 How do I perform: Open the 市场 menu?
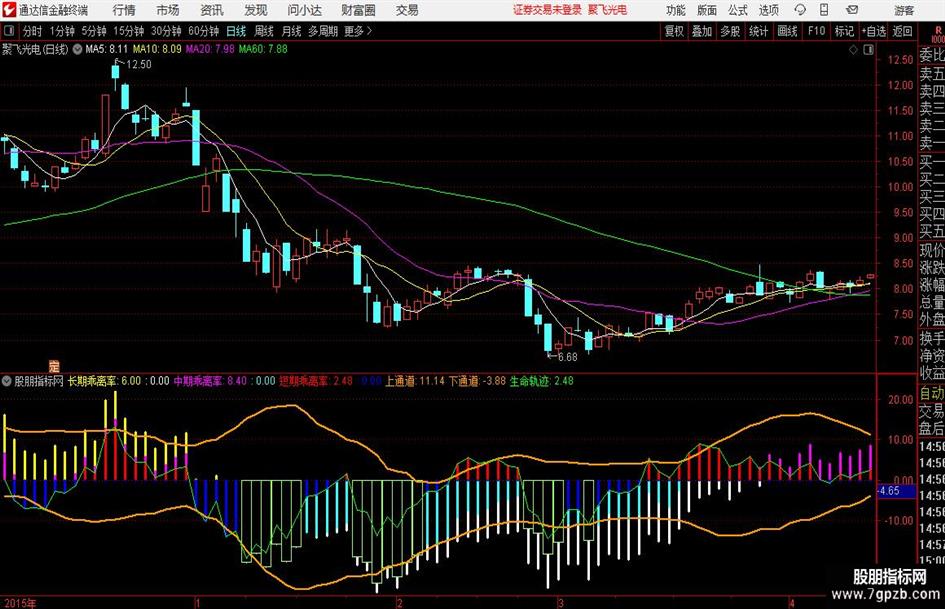click(168, 10)
